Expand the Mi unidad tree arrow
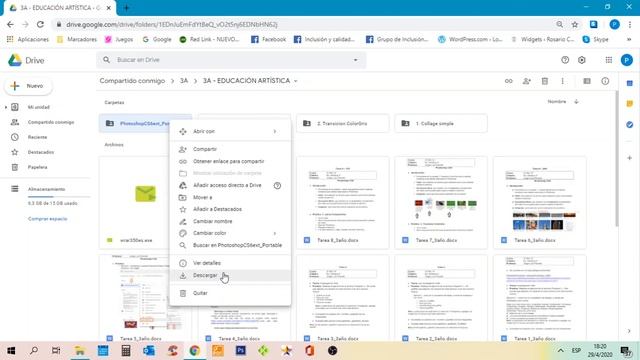Viewport: 640px width, 360px height. [6, 107]
